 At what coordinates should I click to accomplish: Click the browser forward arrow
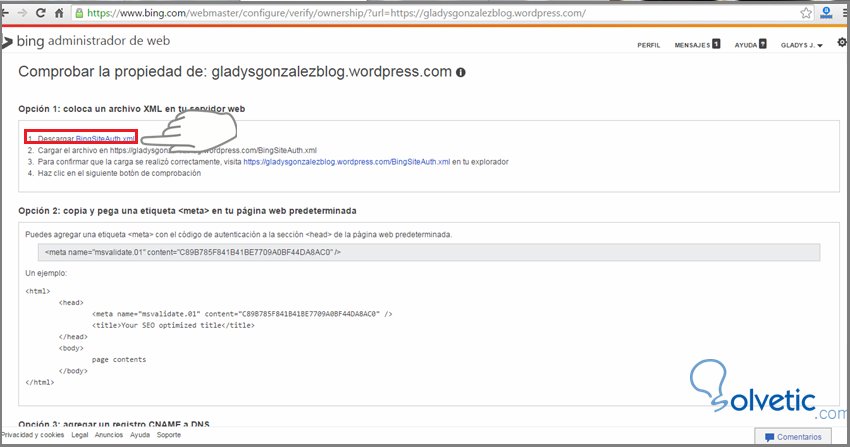22,13
